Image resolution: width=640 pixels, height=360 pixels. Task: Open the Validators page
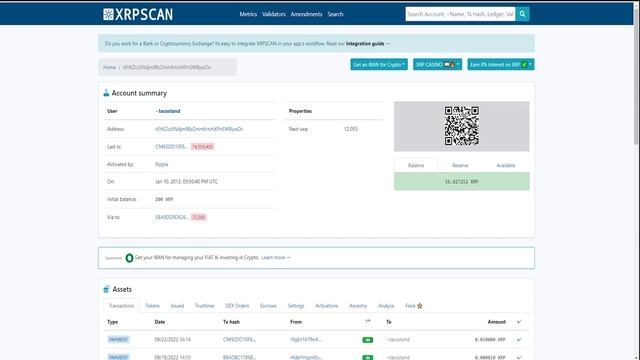click(x=273, y=14)
